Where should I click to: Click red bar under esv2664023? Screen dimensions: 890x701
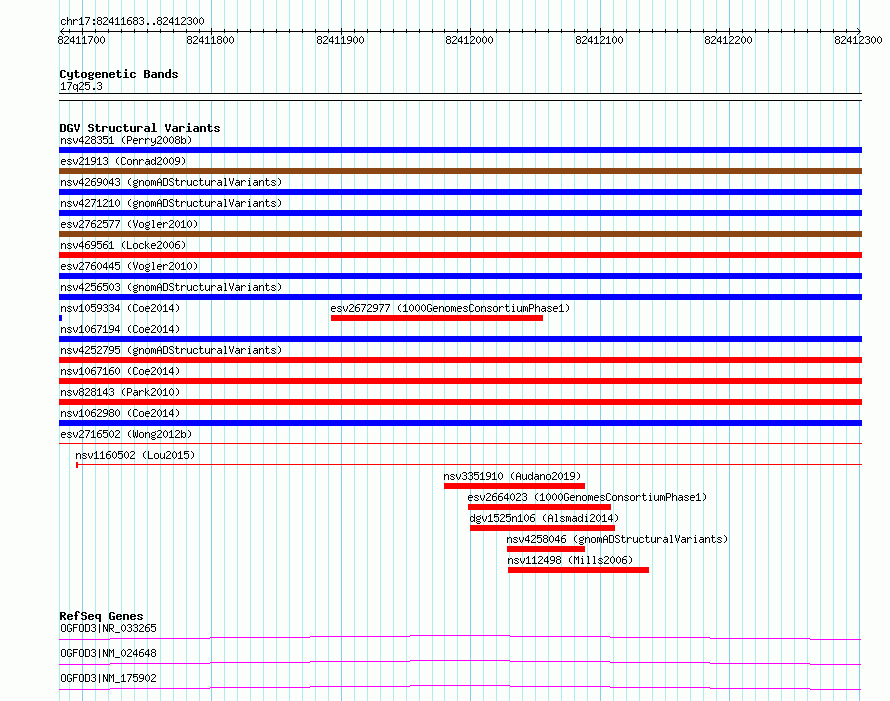tap(539, 507)
